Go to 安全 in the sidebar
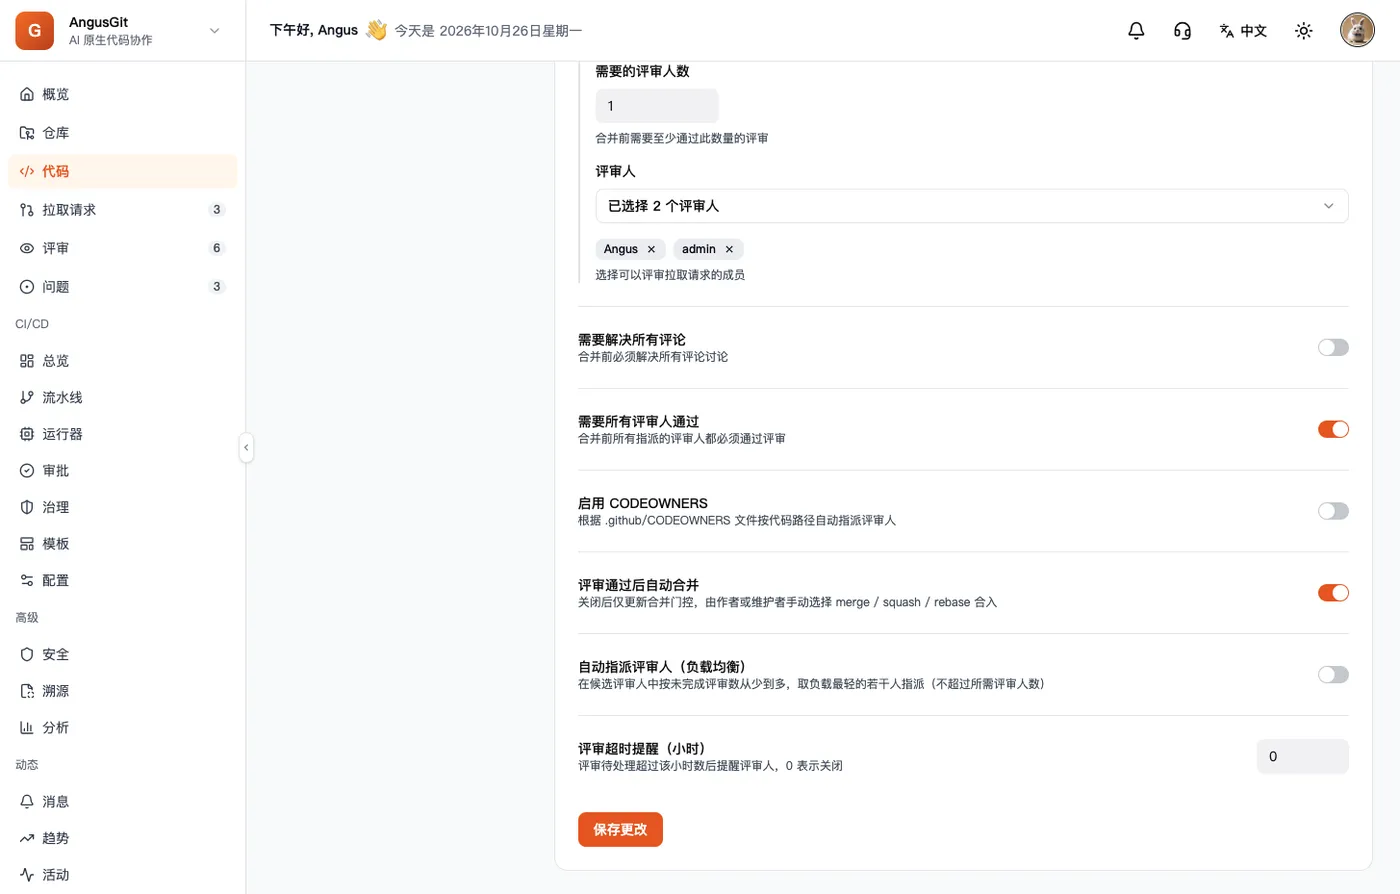This screenshot has height=894, width=1400. (x=122, y=654)
